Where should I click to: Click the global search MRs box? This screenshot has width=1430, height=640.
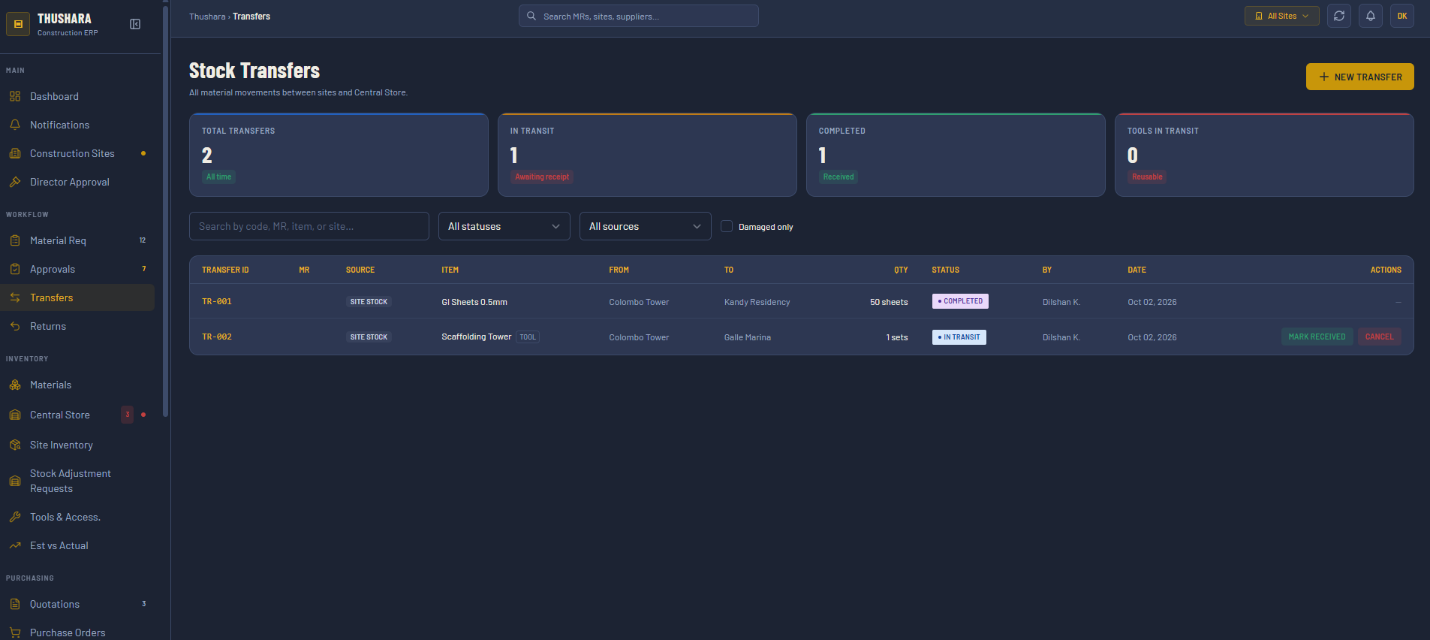click(x=638, y=16)
